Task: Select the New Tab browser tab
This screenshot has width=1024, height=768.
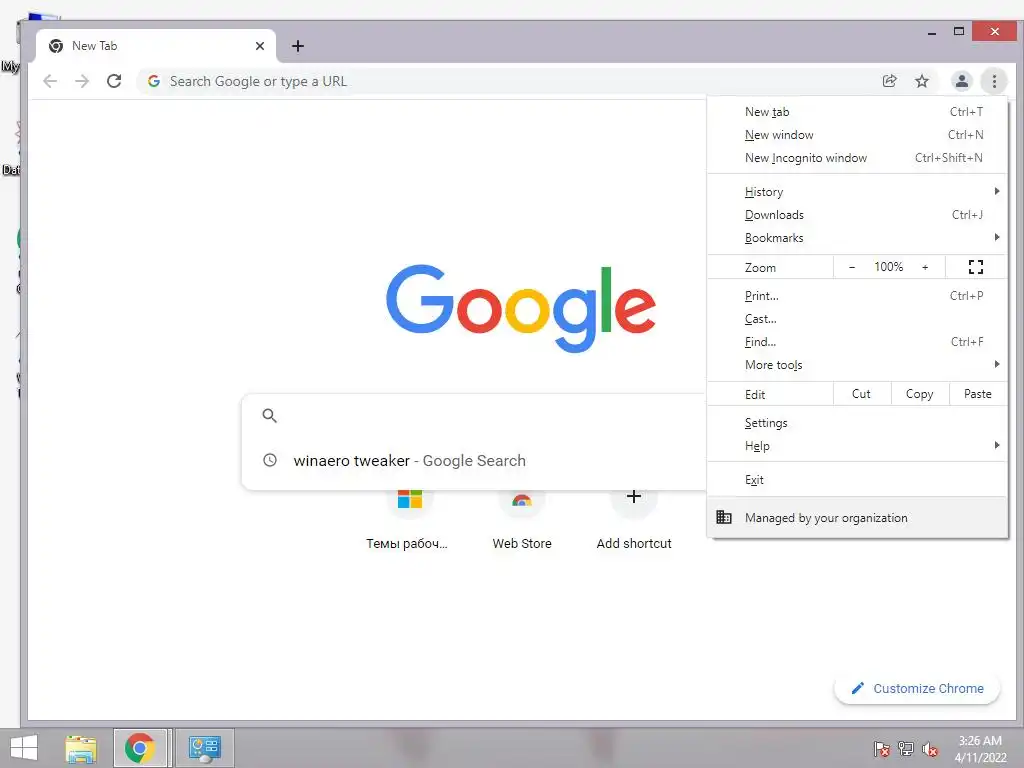Action: point(155,46)
